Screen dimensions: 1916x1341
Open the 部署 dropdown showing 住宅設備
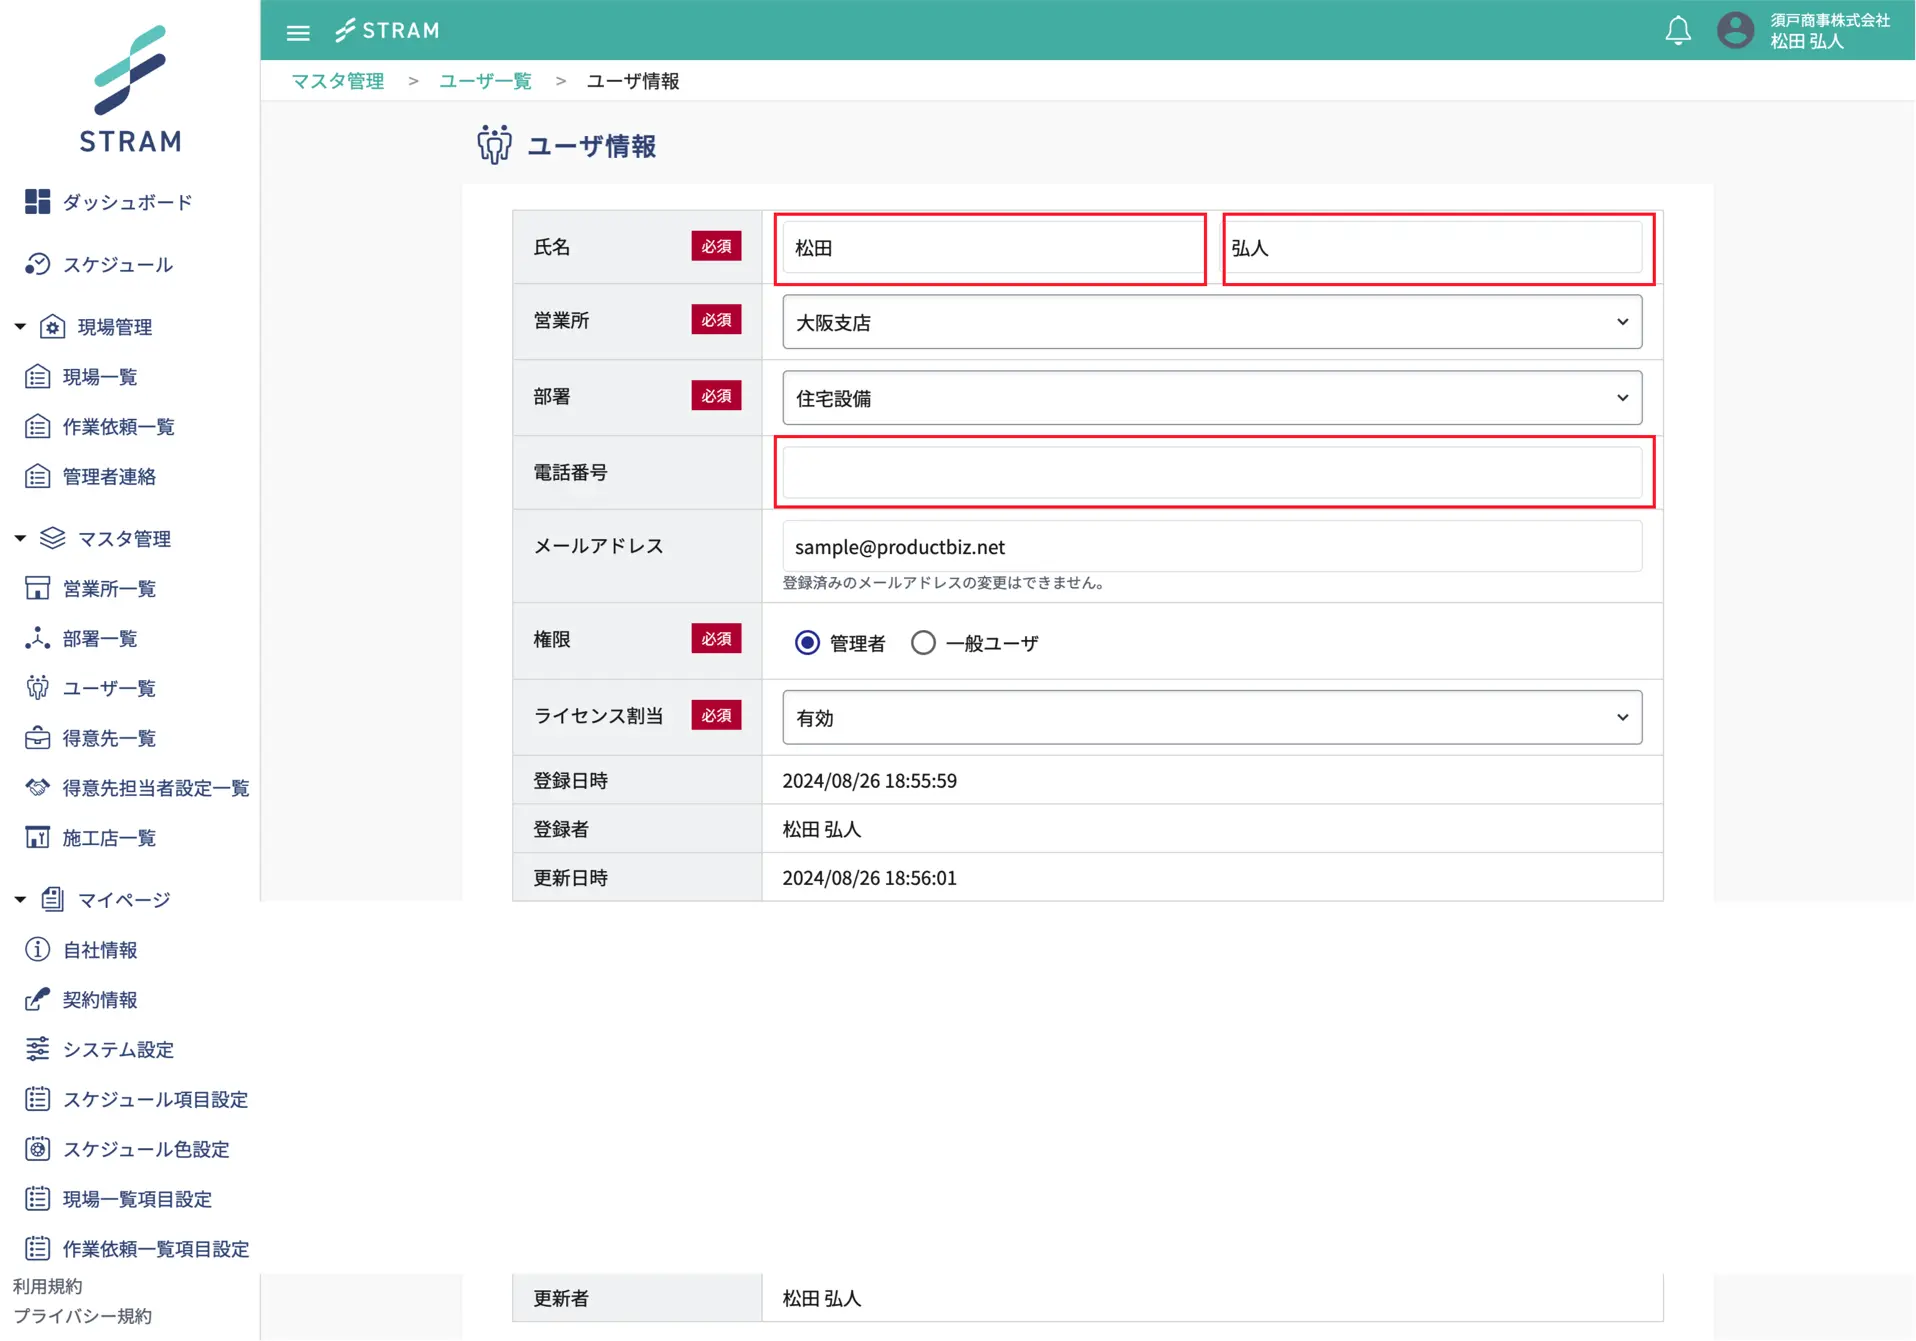point(1211,398)
